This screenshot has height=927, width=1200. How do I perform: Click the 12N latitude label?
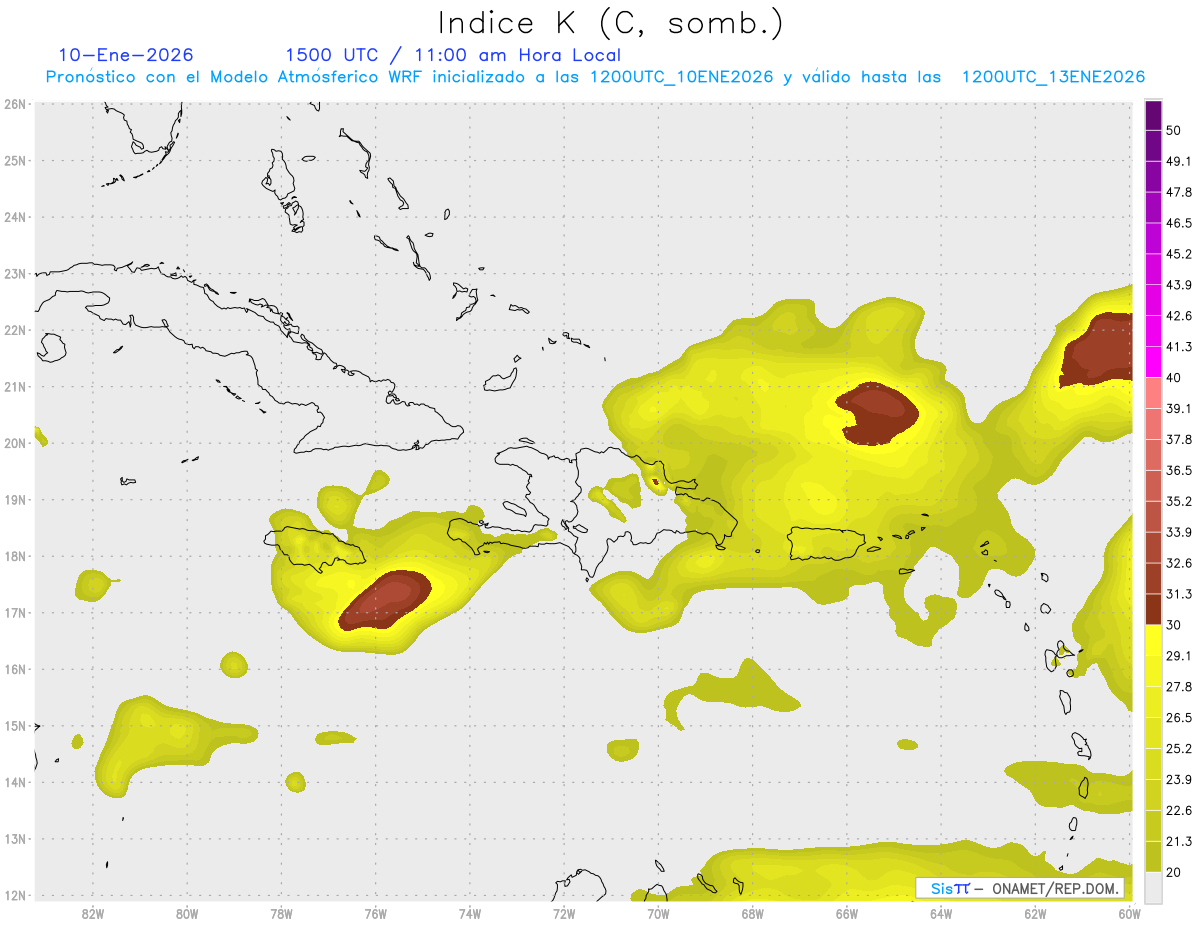[x=16, y=895]
